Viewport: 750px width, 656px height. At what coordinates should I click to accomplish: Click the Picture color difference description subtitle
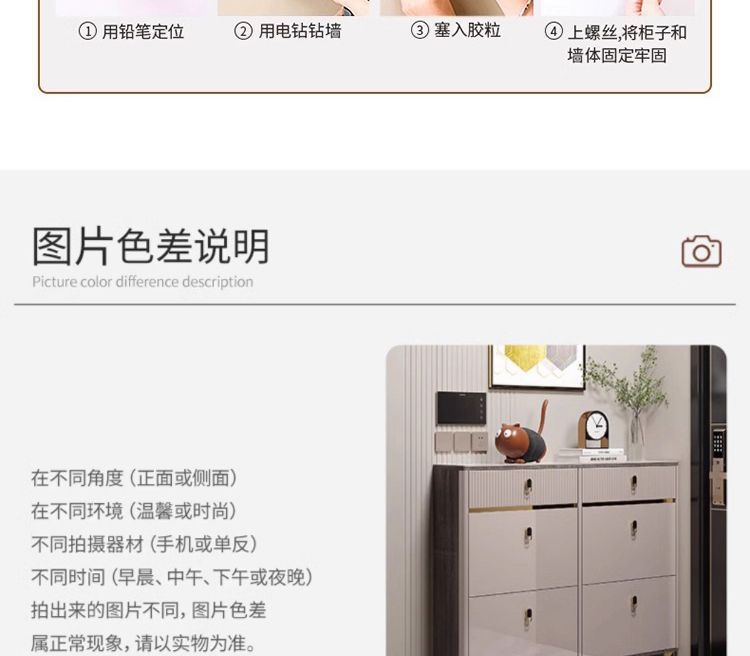click(143, 282)
